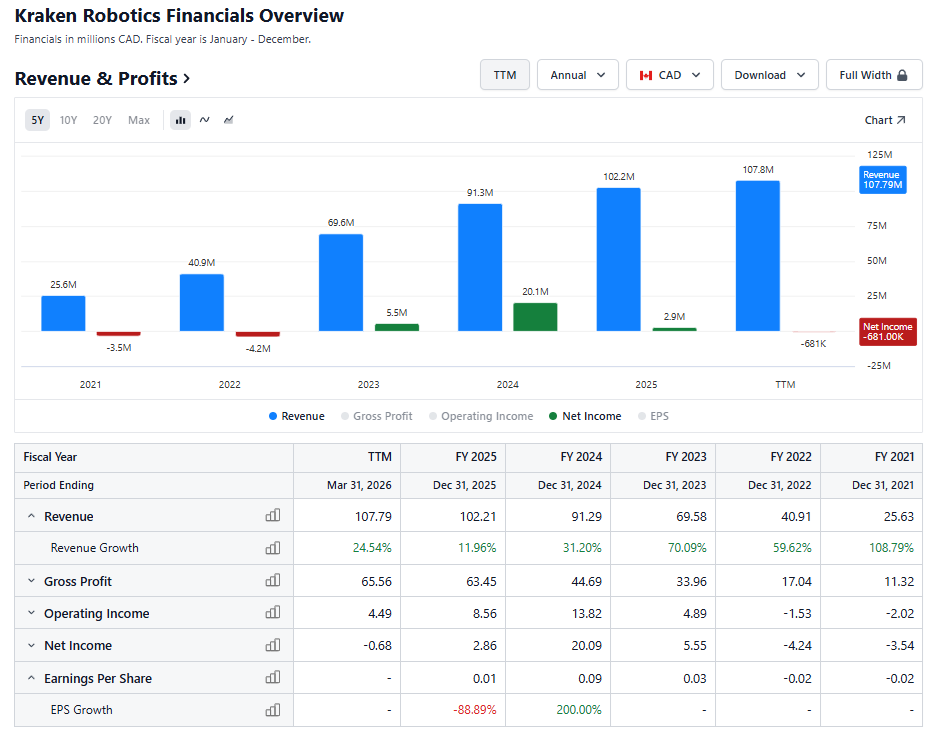Switch to the area chart view icon
Screen dimensions: 934x741
point(228,120)
